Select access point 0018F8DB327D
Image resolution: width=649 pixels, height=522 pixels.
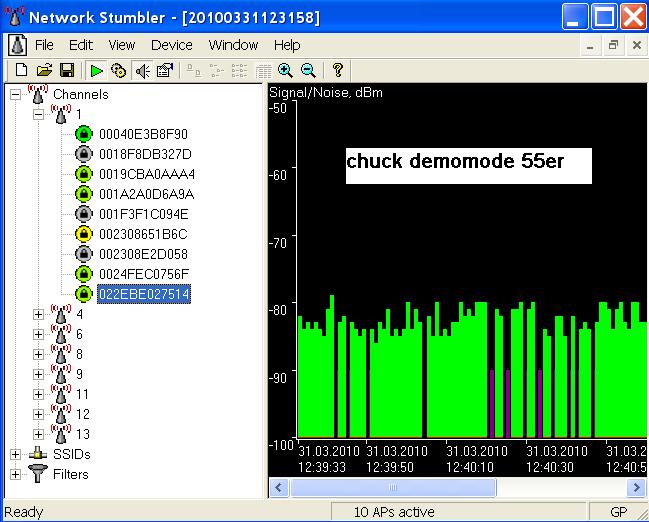[145, 154]
